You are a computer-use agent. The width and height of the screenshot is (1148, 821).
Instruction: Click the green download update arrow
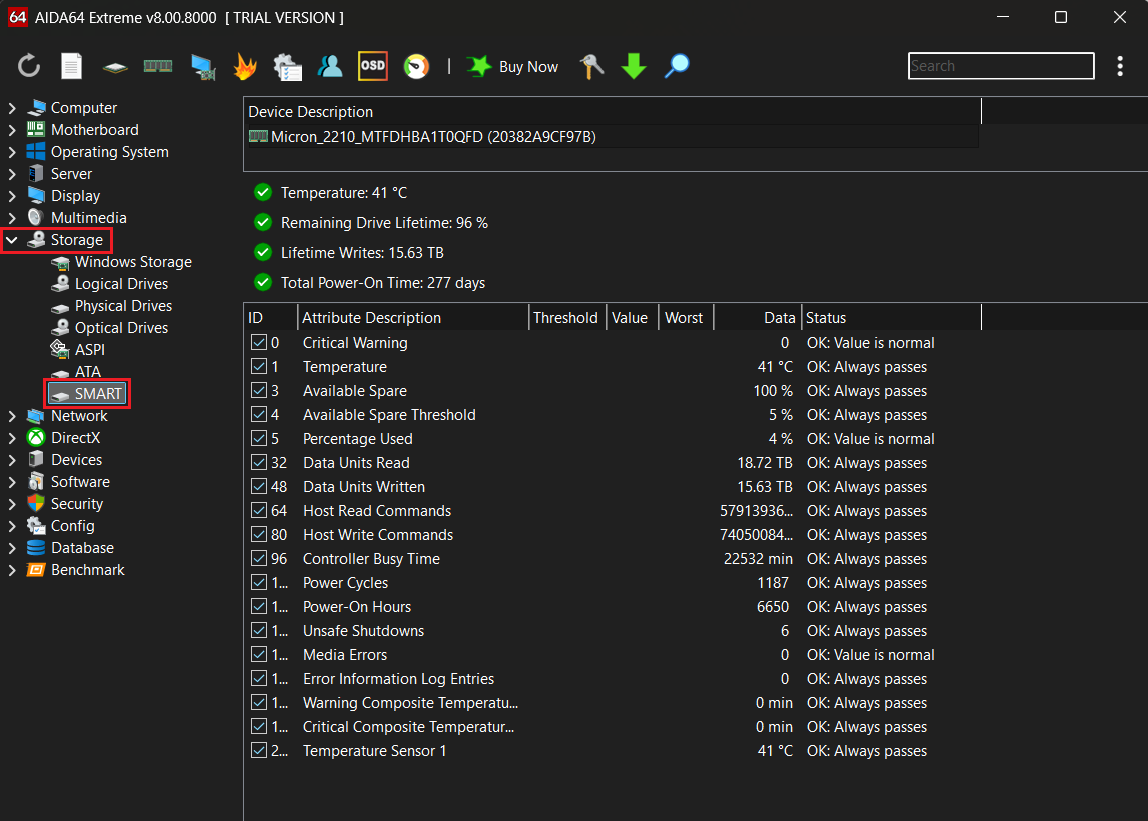point(633,66)
